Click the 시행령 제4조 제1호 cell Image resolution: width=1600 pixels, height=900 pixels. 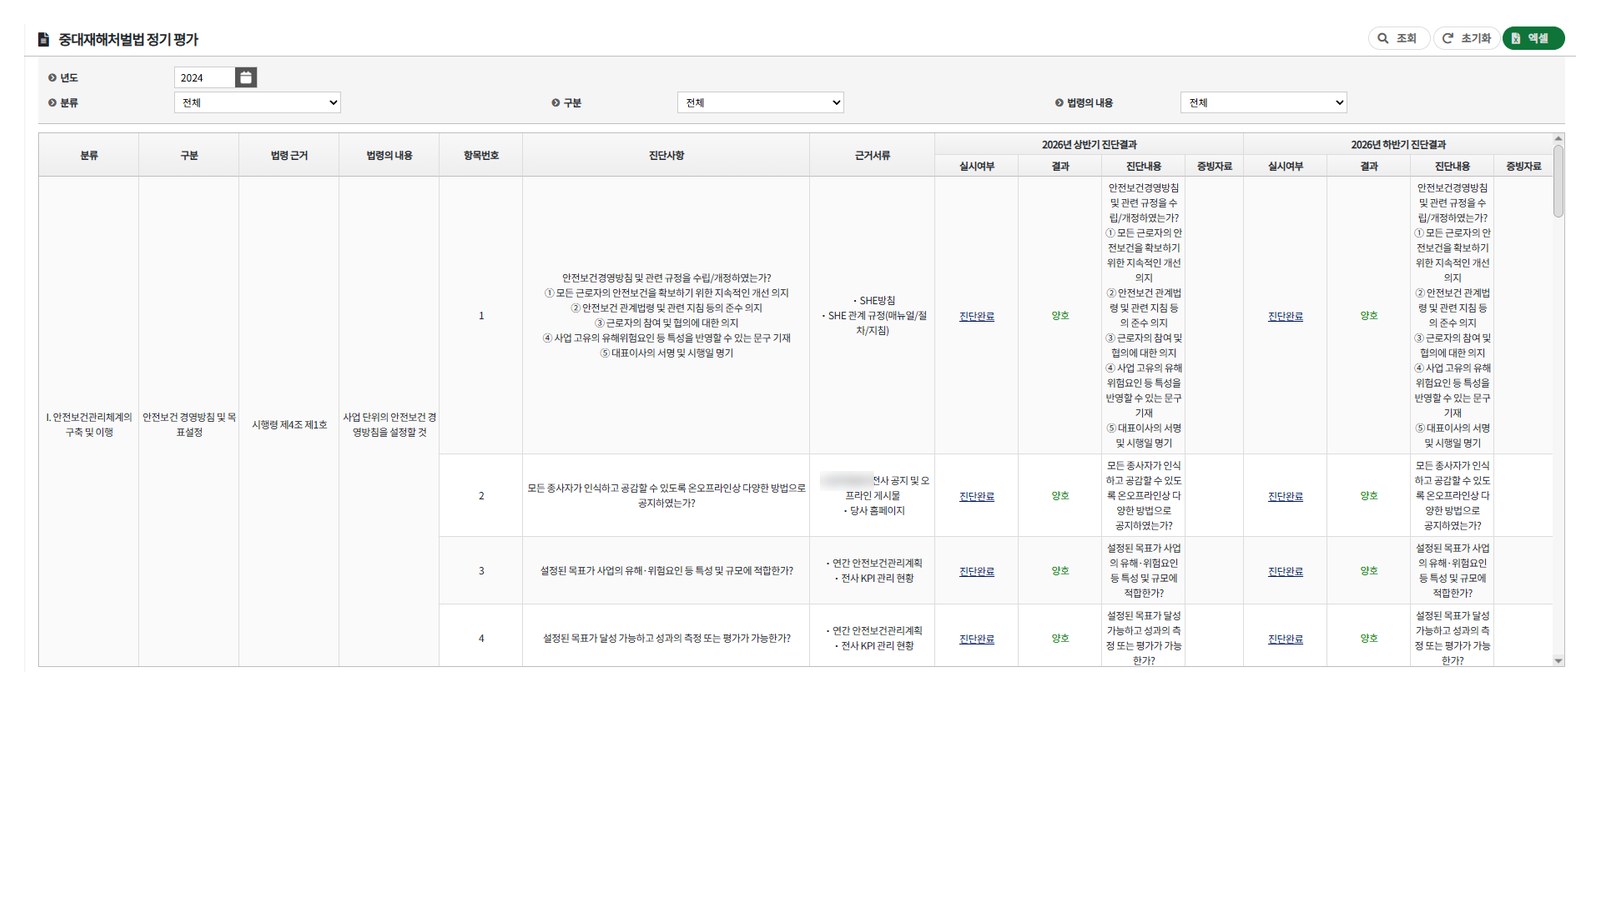(289, 425)
